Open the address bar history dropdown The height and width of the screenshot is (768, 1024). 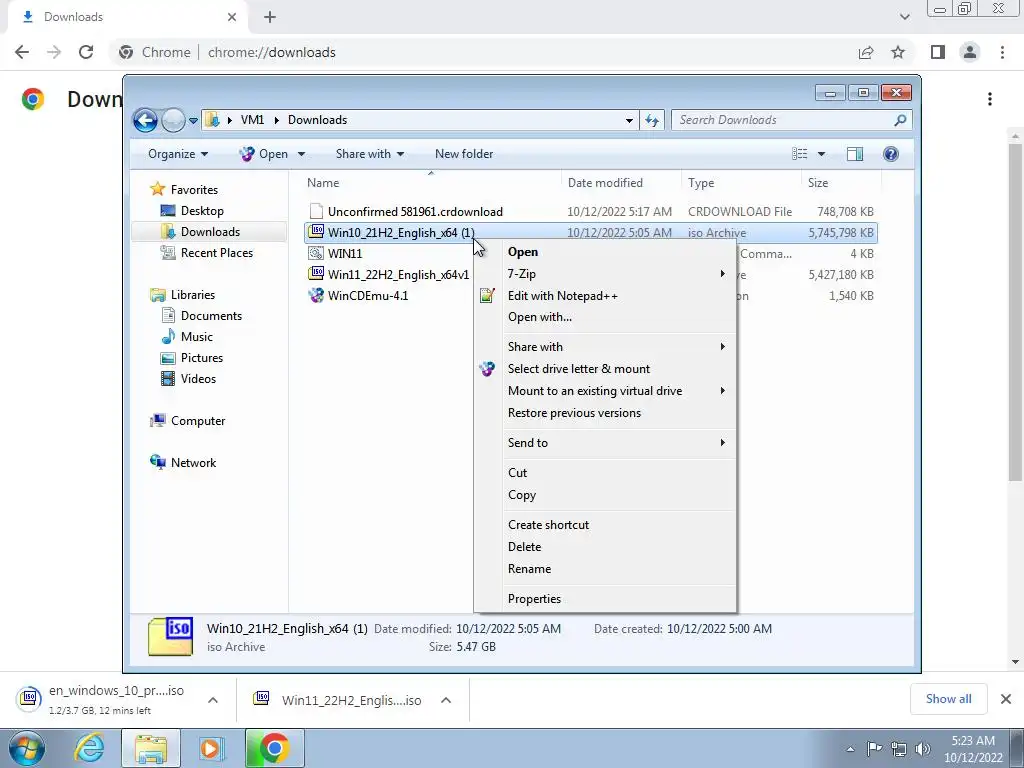(629, 120)
